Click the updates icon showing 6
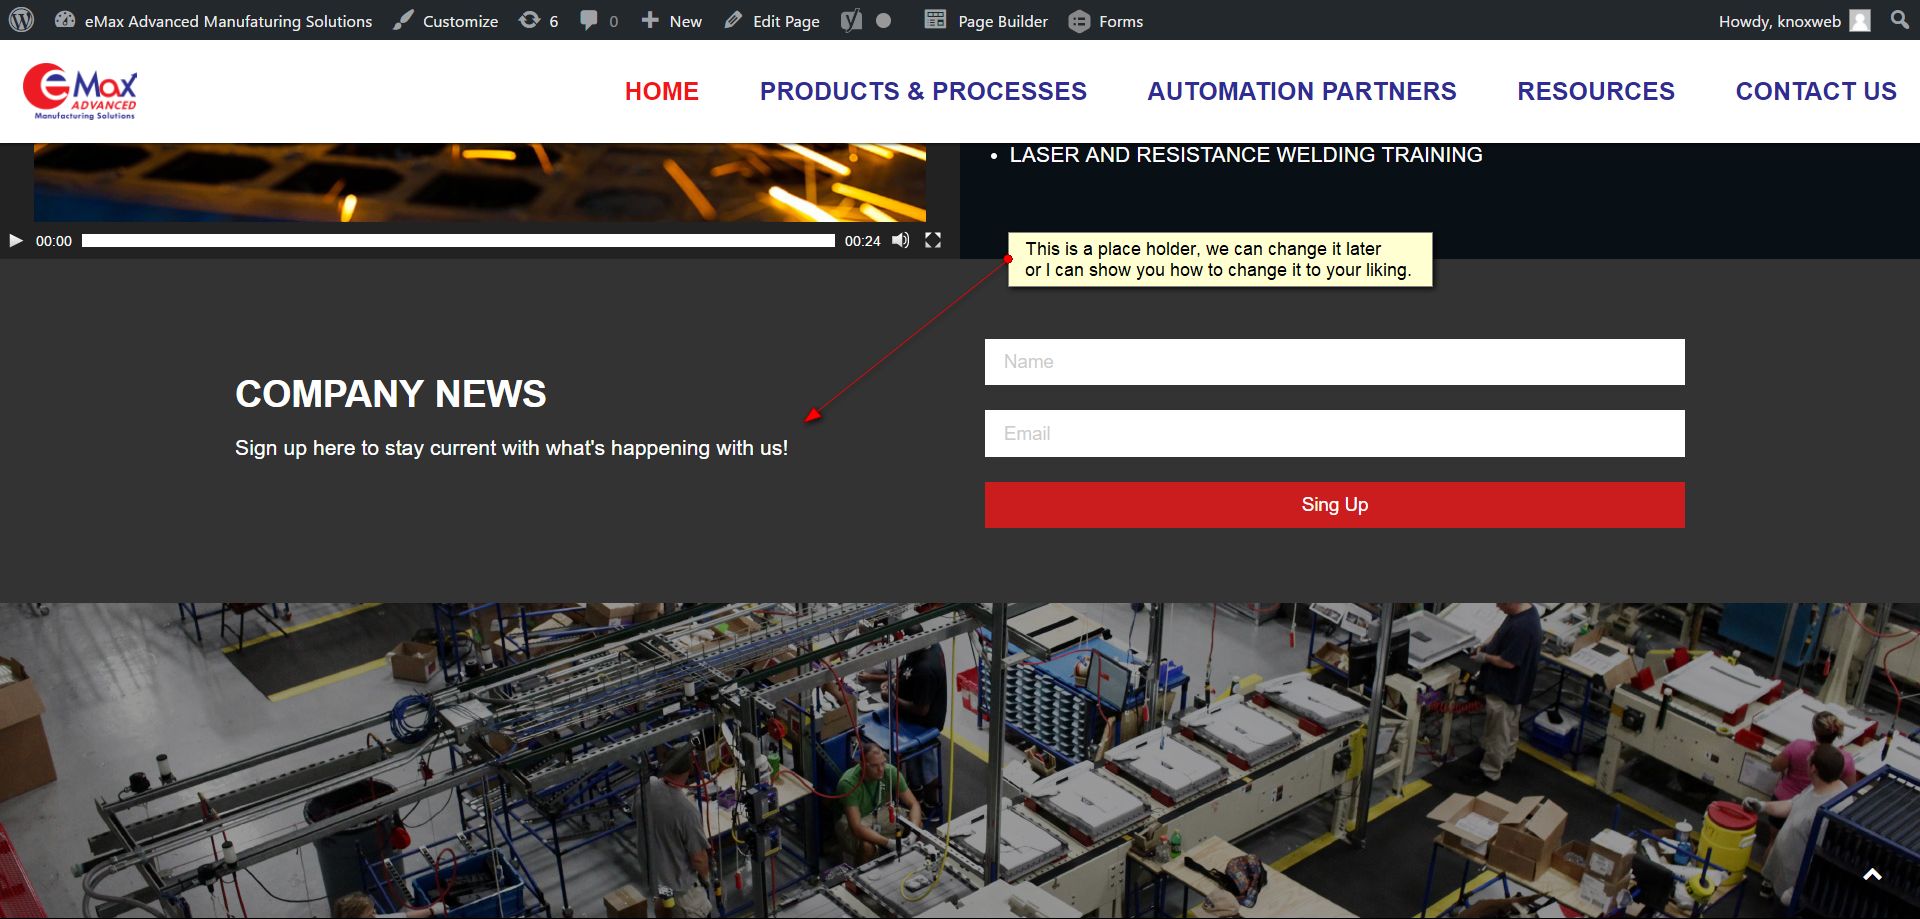 [x=538, y=21]
